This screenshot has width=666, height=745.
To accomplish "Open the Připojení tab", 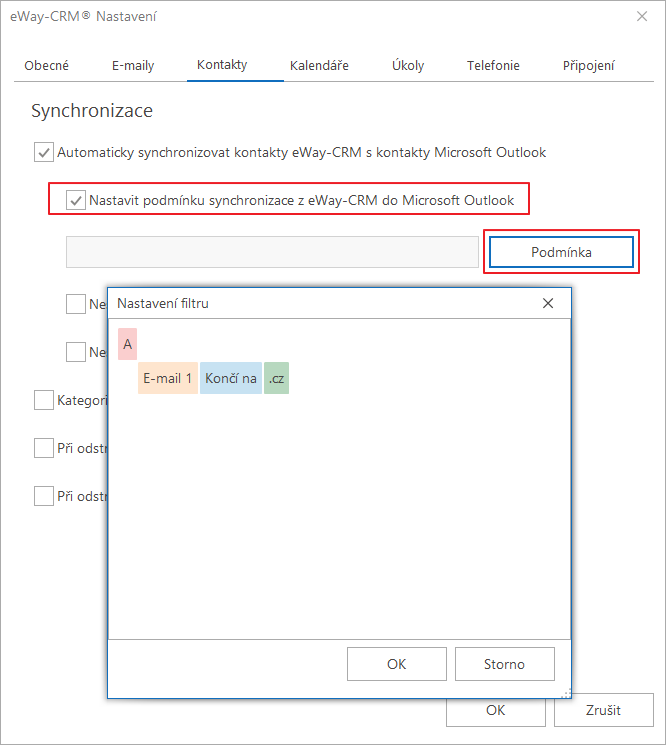I will click(588, 66).
